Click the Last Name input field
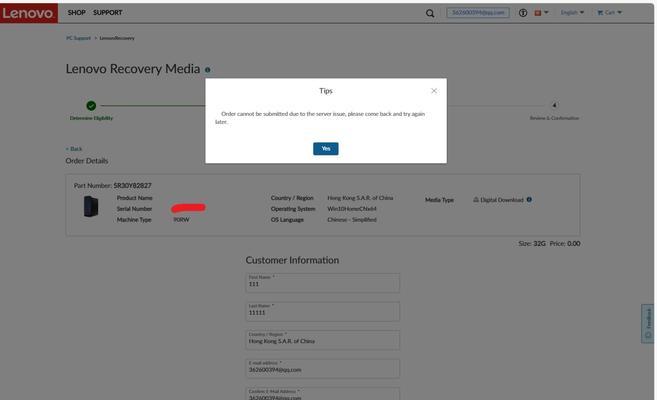The height and width of the screenshot is (400, 657). click(322, 312)
